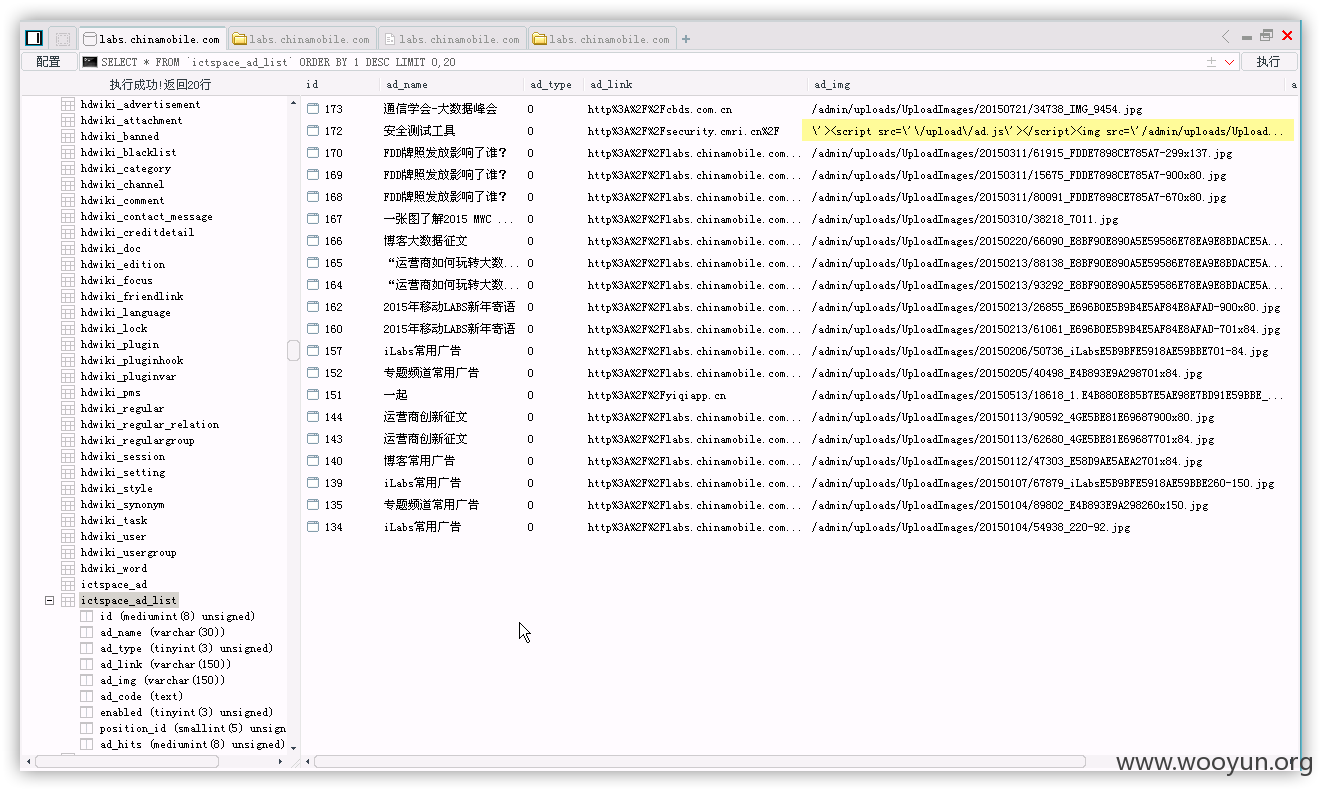1322x791 pixels.
Task: Select the hdwiki_setting table
Action: [x=122, y=472]
